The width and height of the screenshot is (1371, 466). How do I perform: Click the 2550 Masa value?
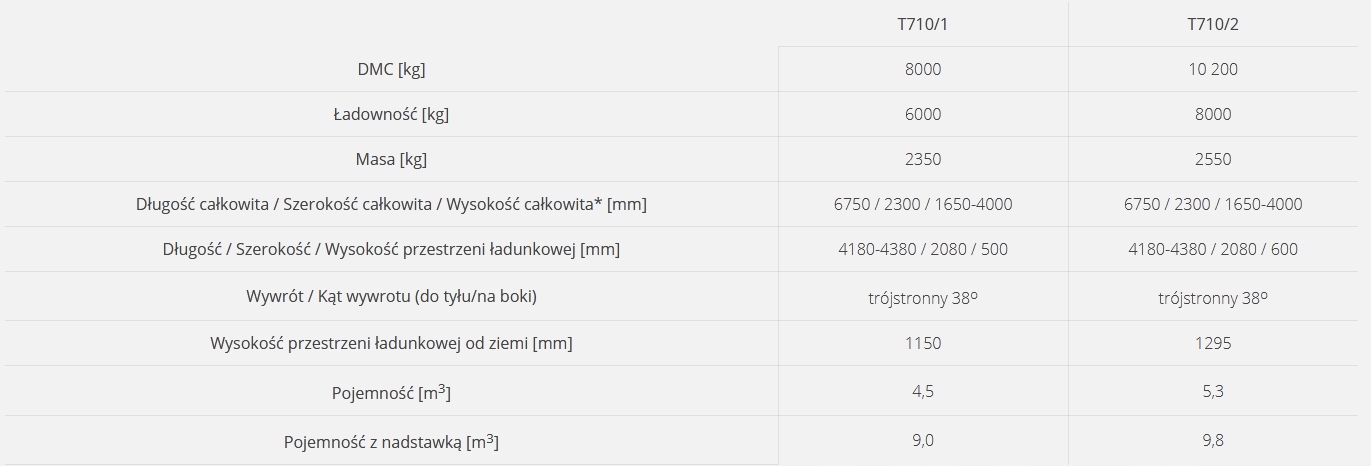(1212, 159)
